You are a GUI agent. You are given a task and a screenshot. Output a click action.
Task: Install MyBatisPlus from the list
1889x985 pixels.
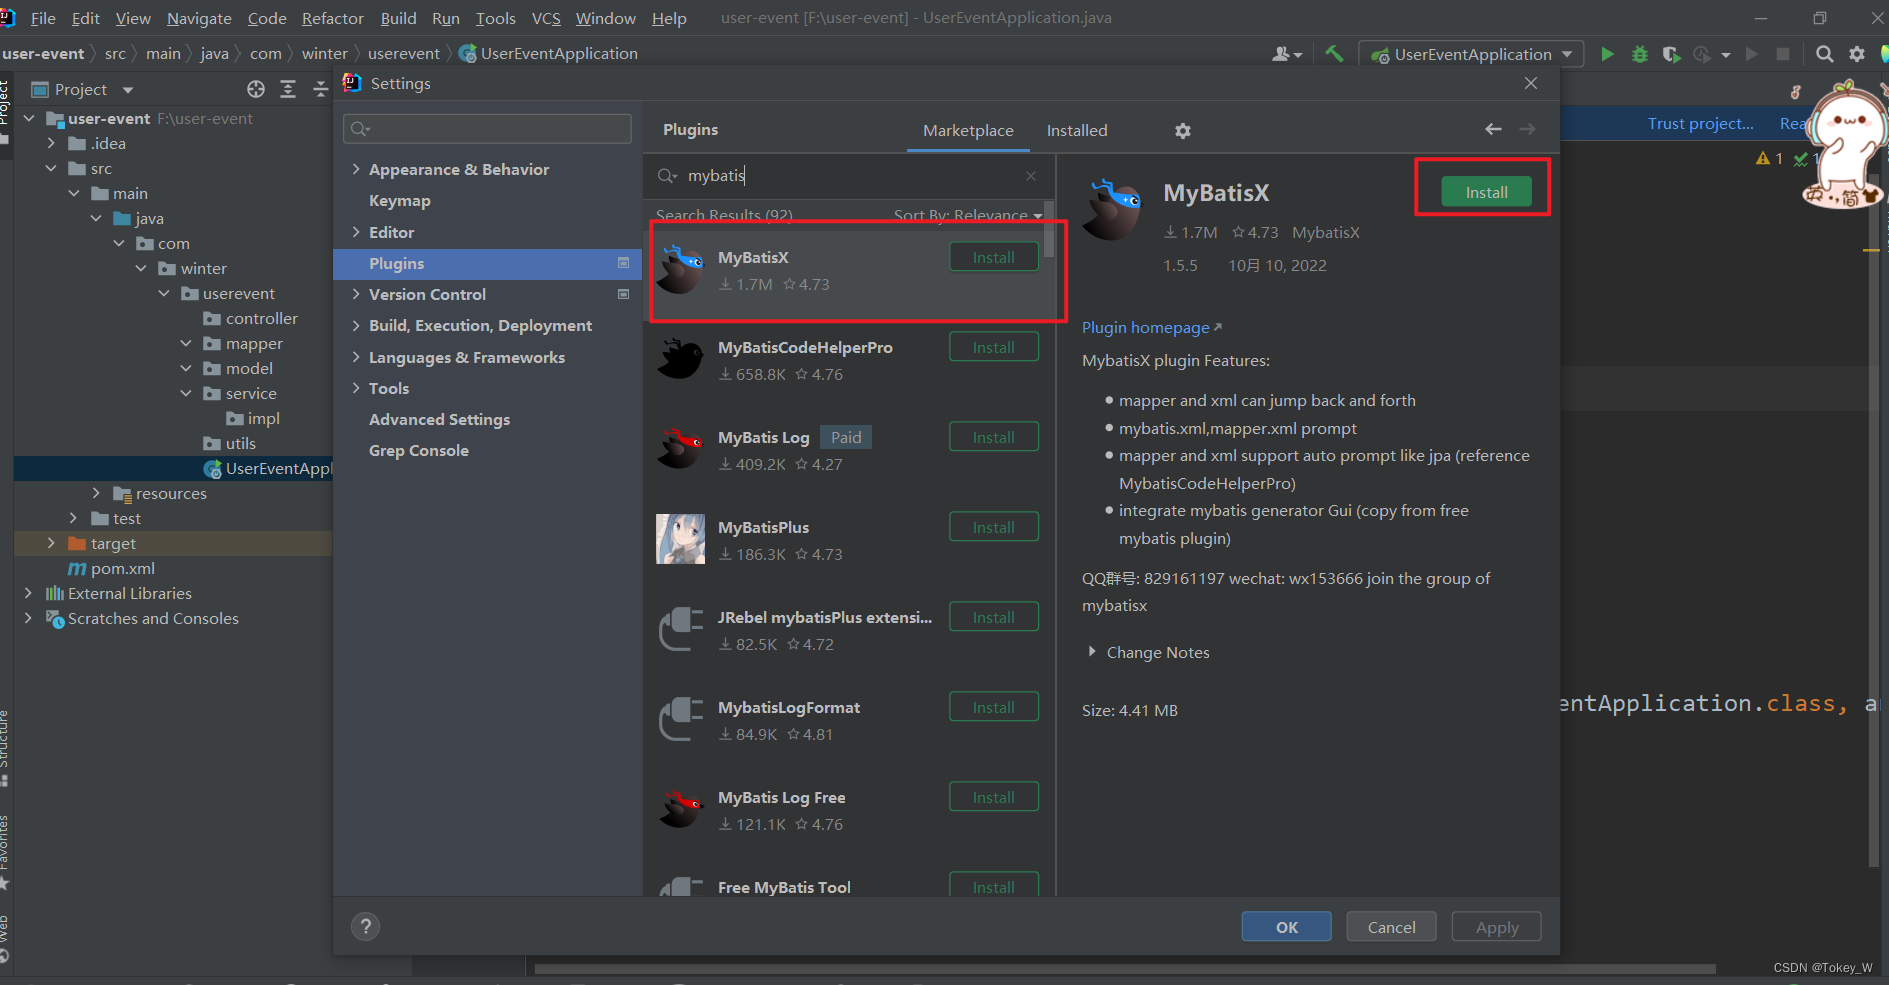[x=994, y=527]
